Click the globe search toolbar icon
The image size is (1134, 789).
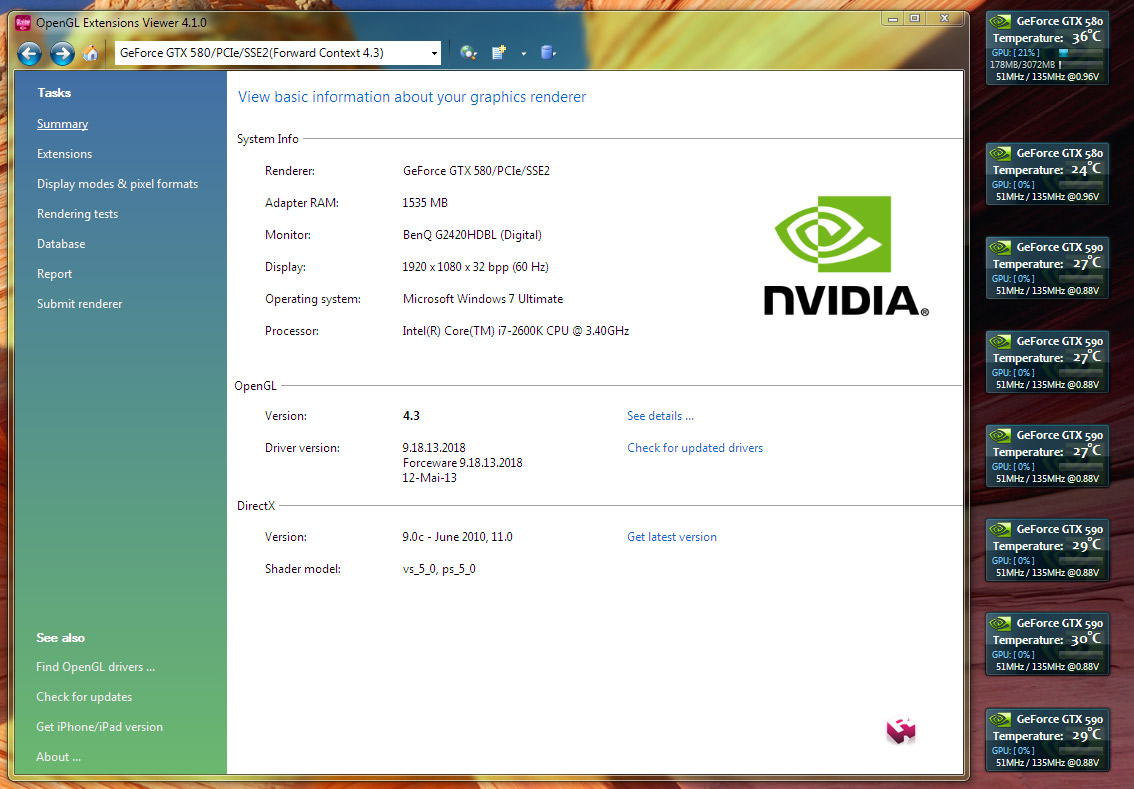tap(468, 52)
